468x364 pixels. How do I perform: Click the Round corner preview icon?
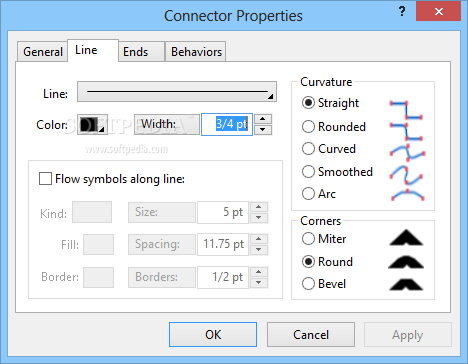tap(406, 262)
